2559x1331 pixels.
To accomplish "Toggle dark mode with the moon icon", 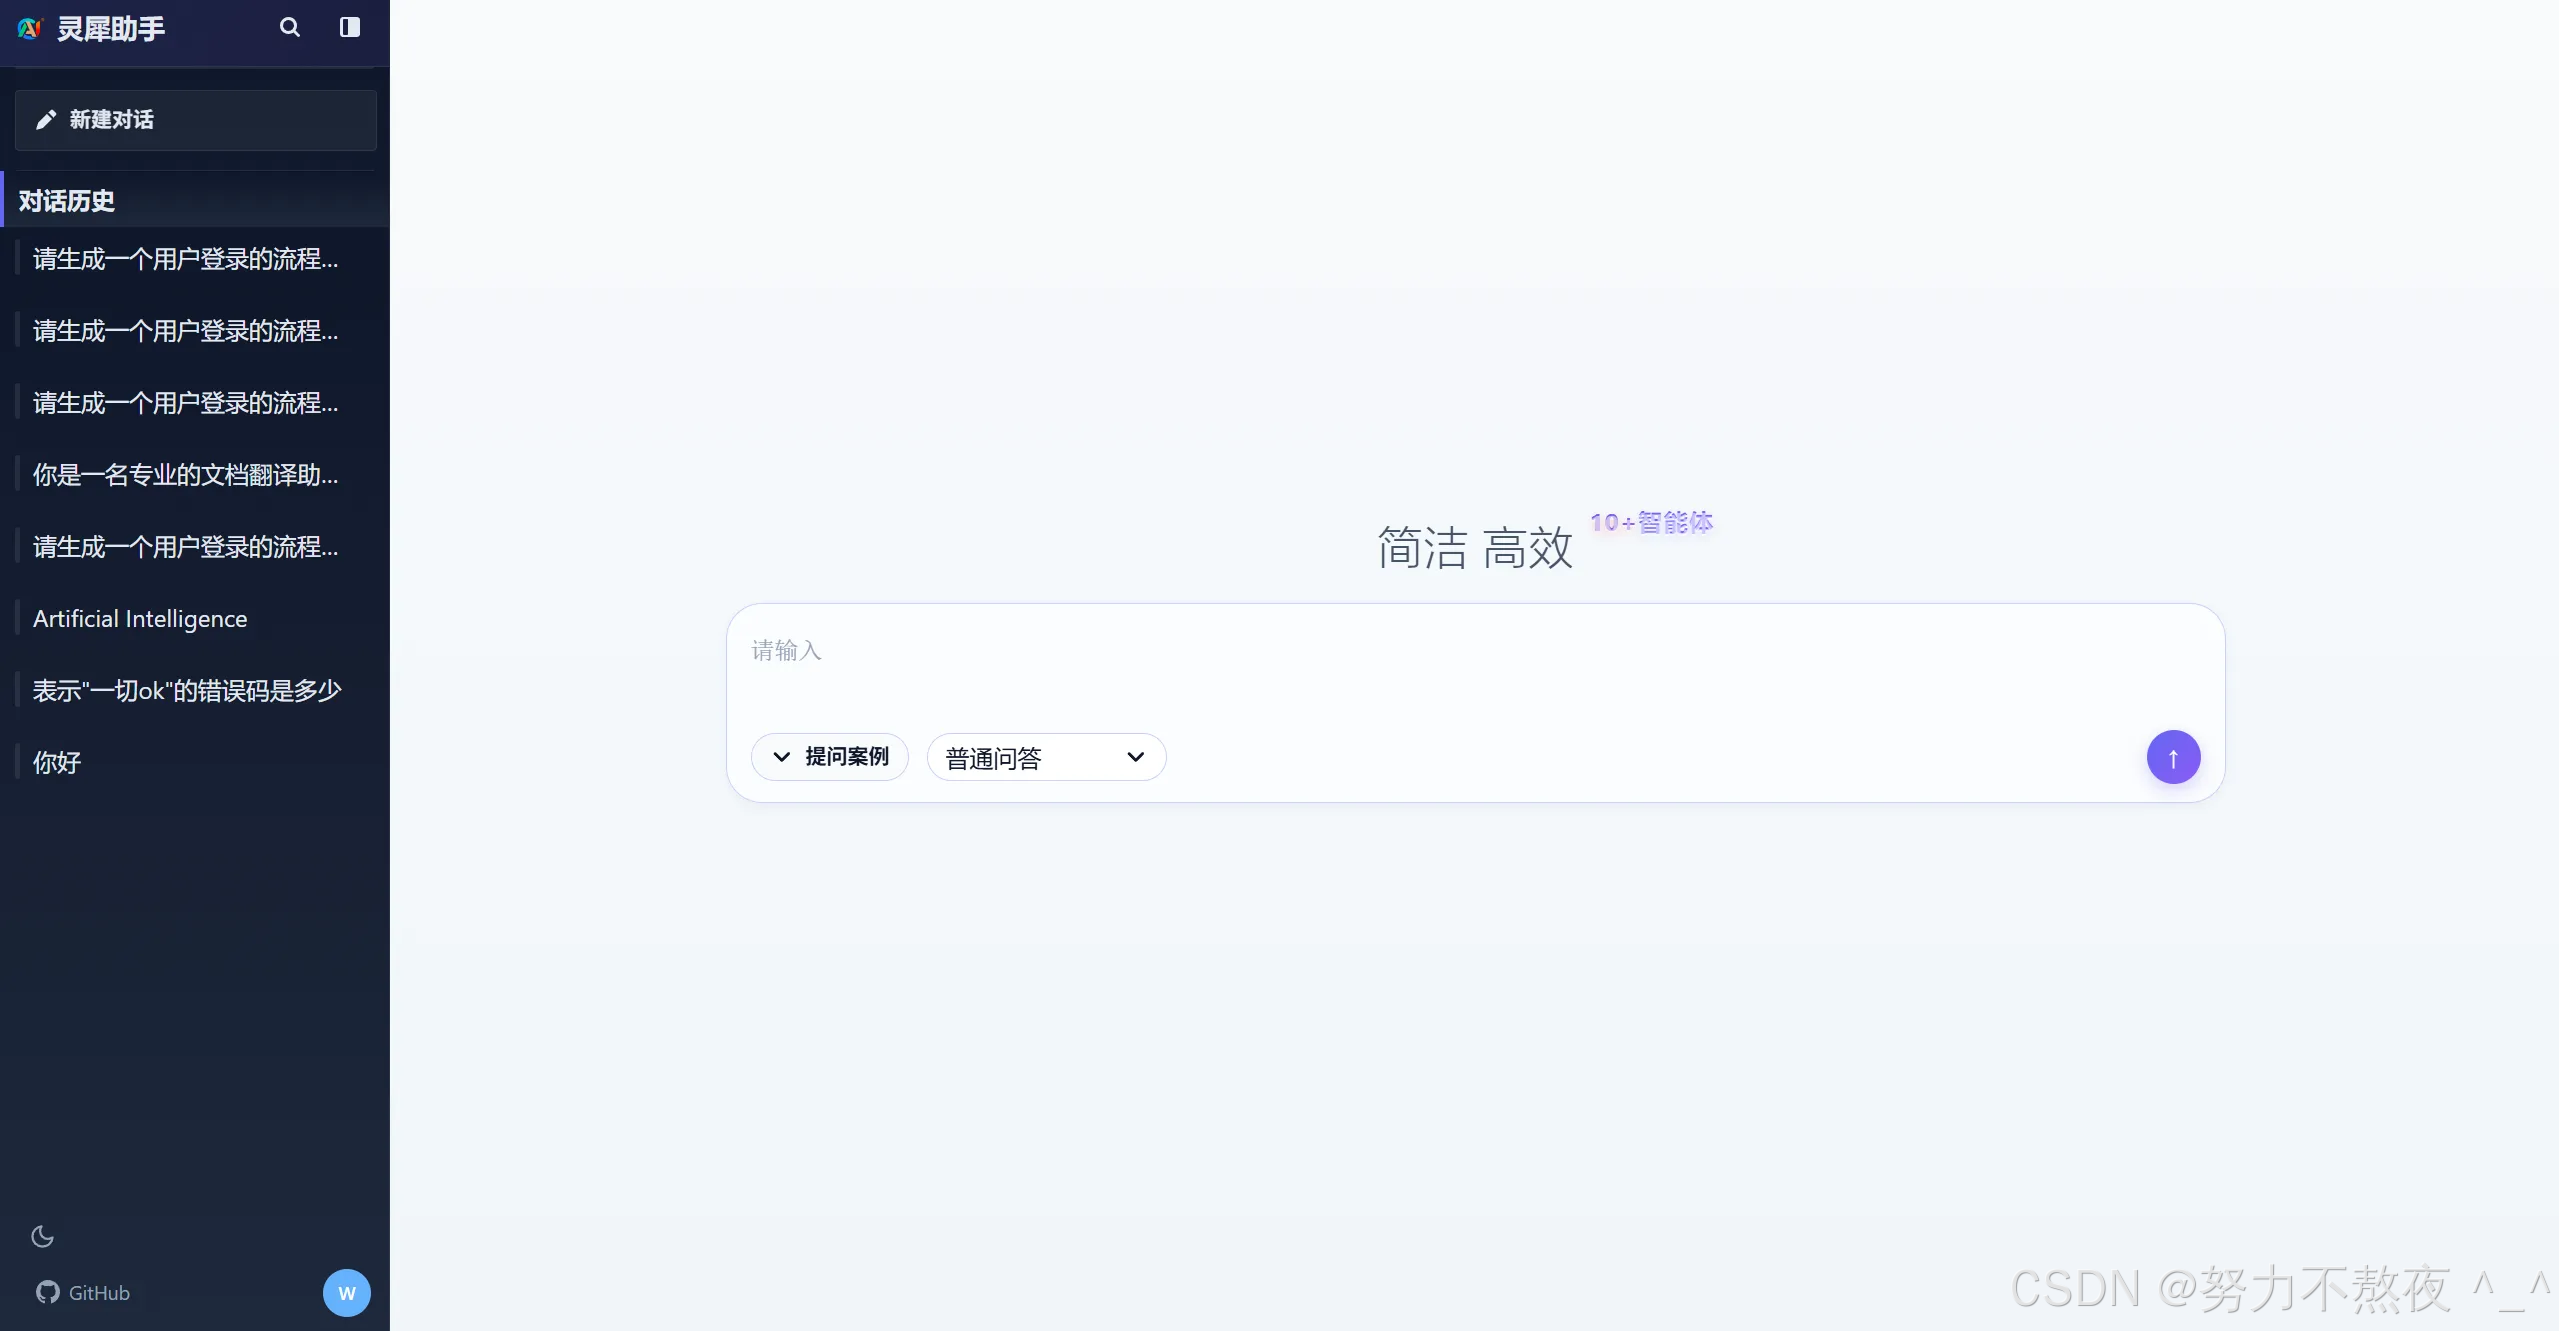I will click(41, 1236).
